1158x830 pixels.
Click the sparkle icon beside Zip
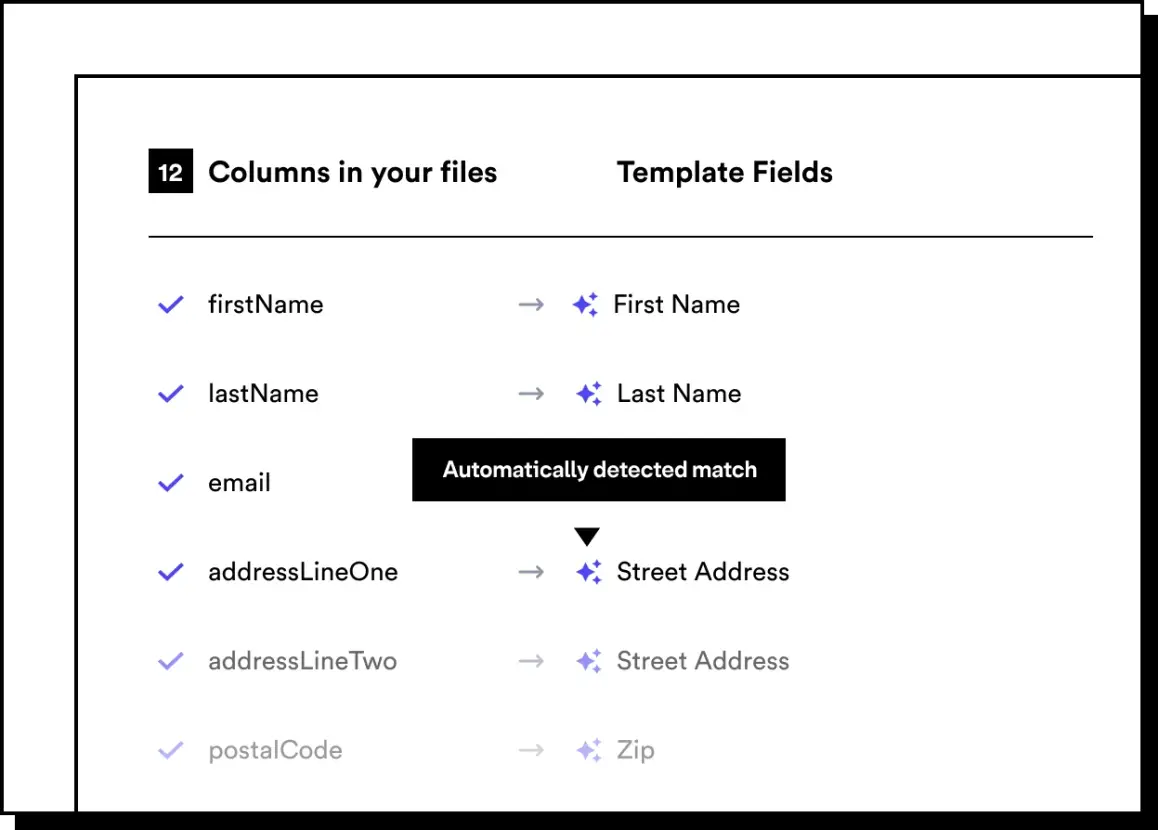point(589,750)
